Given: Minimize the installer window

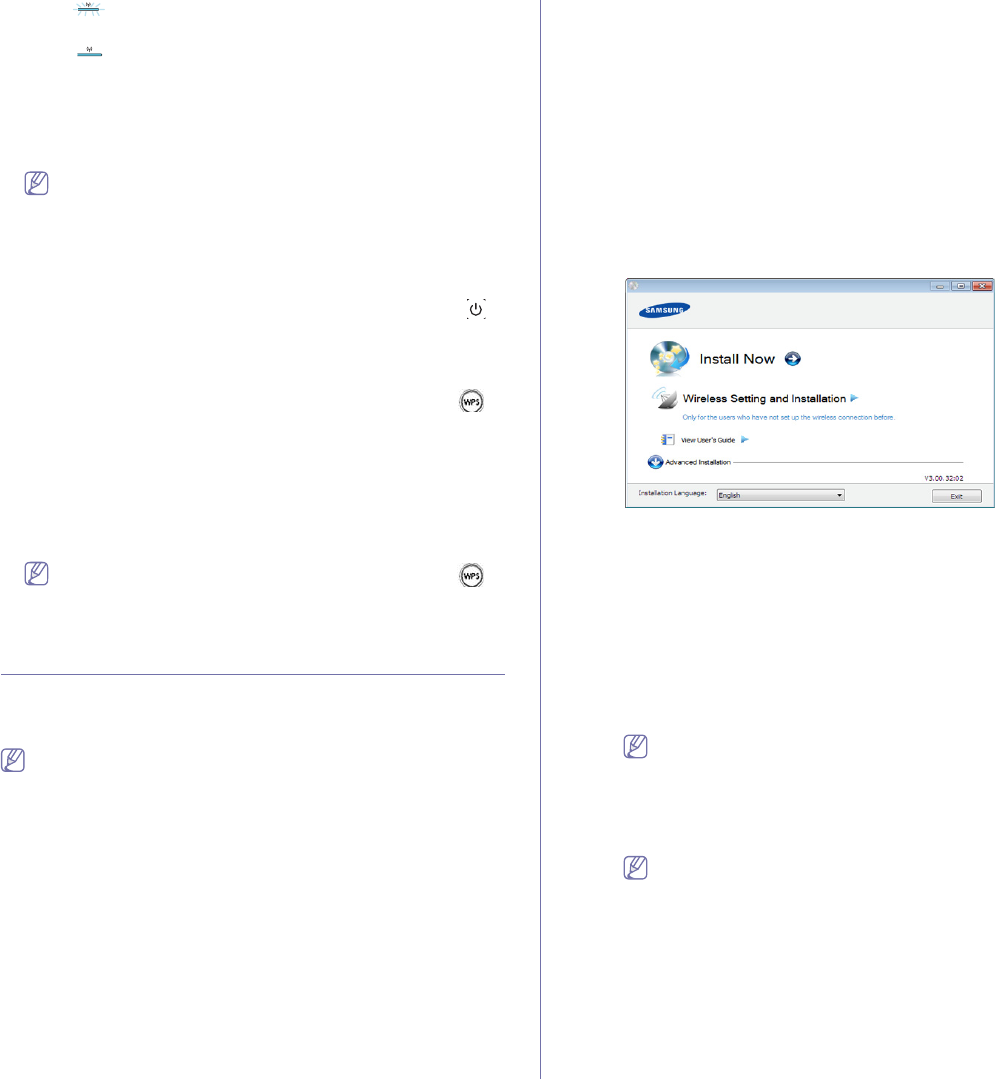Looking at the screenshot, I should pos(940,286).
